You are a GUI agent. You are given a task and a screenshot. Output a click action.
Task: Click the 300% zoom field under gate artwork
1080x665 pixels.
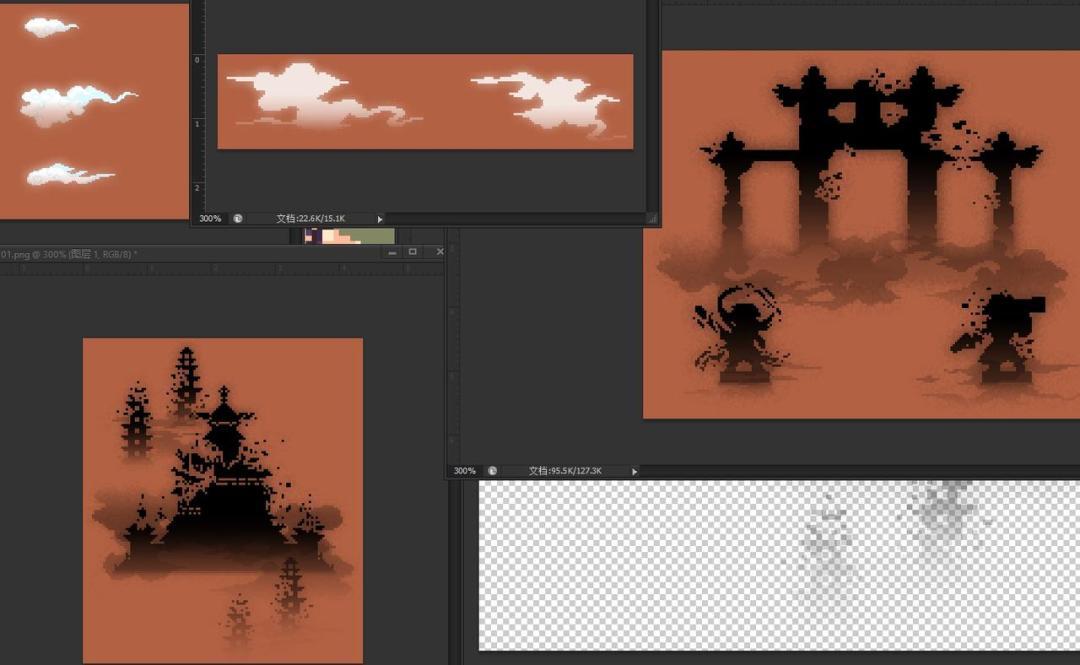(464, 471)
